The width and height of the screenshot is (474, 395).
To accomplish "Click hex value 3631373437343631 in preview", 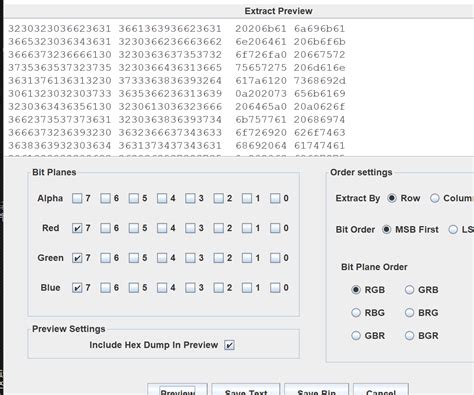I will (170, 146).
